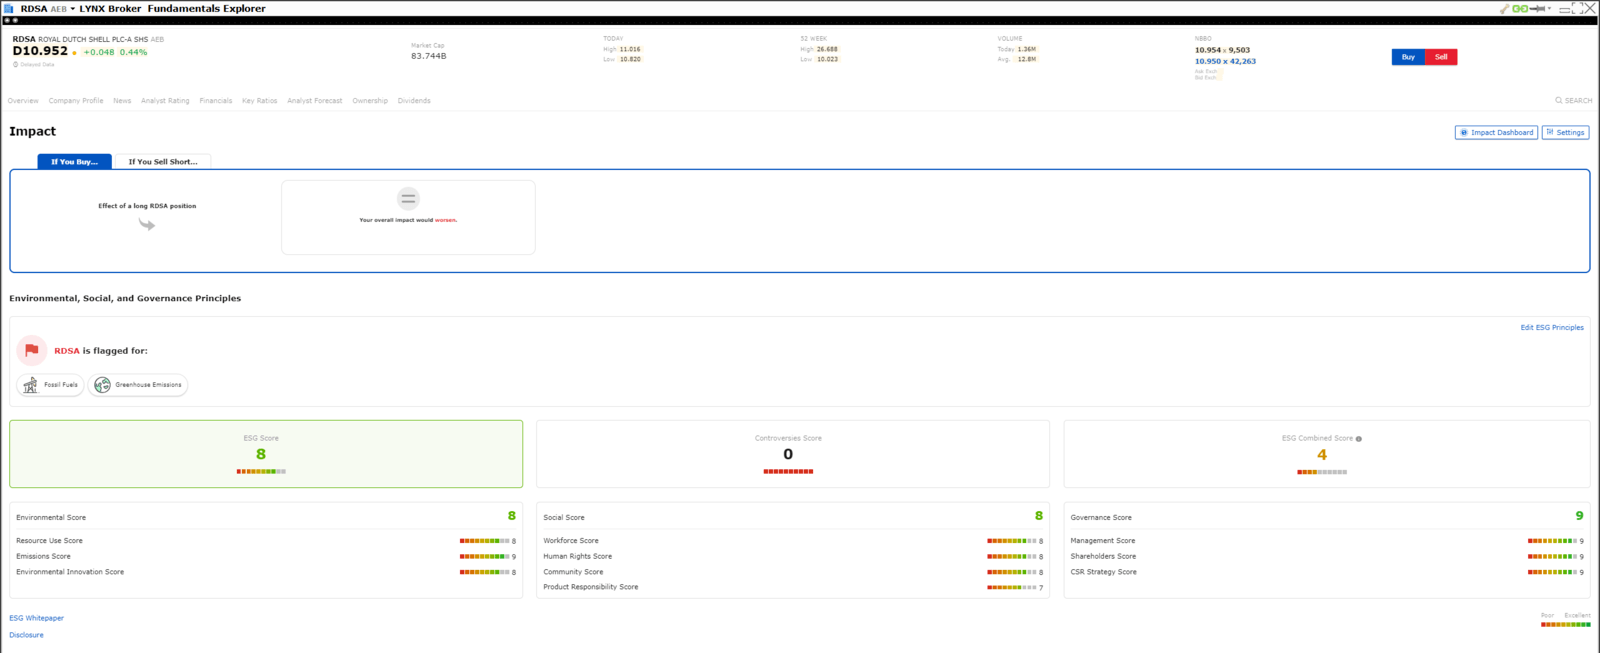This screenshot has height=653, width=1600.
Task: Open the Company Profile tab
Action: (x=76, y=100)
